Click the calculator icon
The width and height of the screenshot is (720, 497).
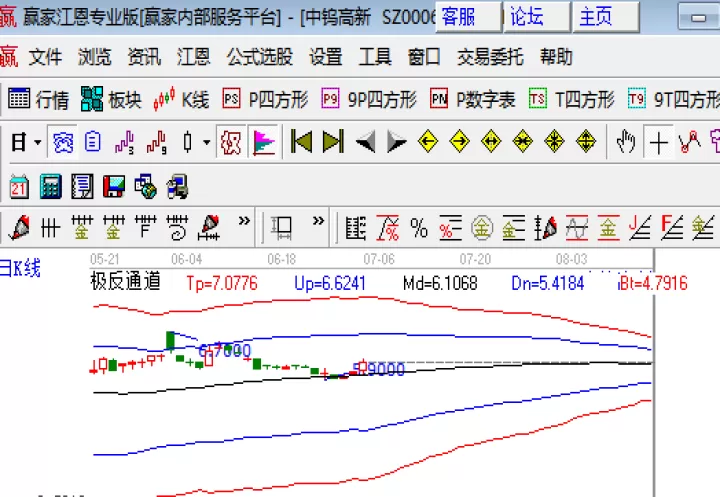click(51, 187)
